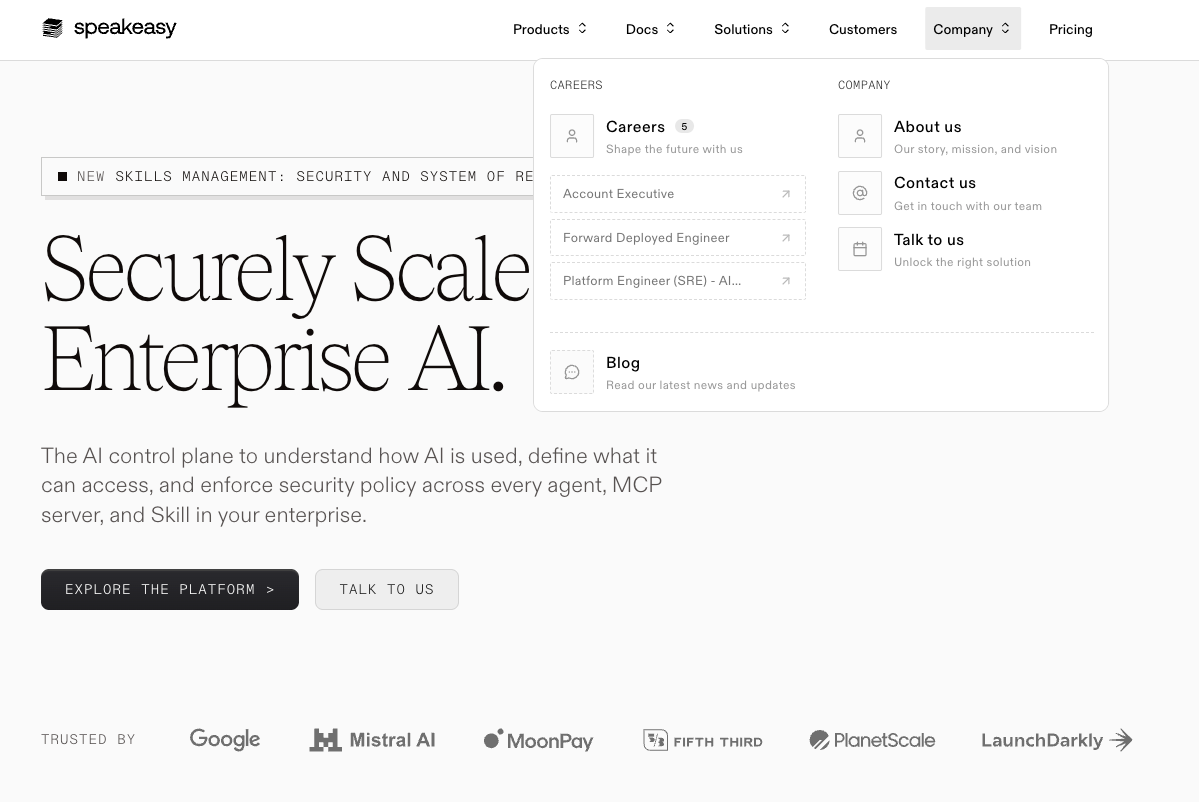This screenshot has height=802, width=1199.
Task: Click the Contact us at-sign icon
Action: (x=859, y=193)
